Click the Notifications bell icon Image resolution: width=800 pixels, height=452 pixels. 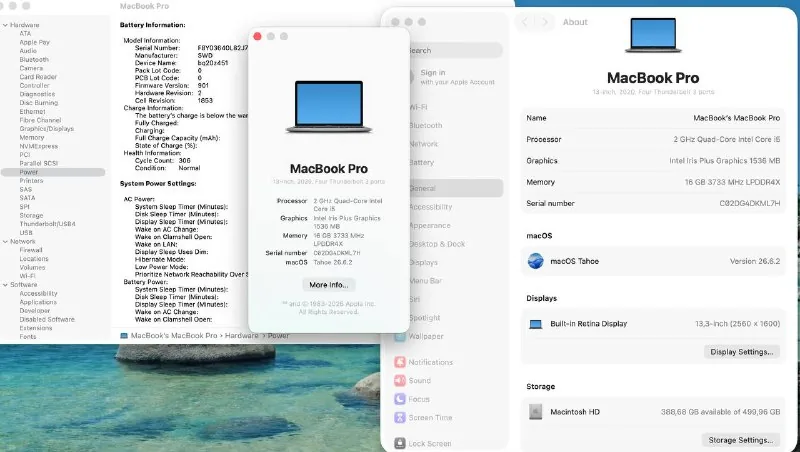point(399,362)
